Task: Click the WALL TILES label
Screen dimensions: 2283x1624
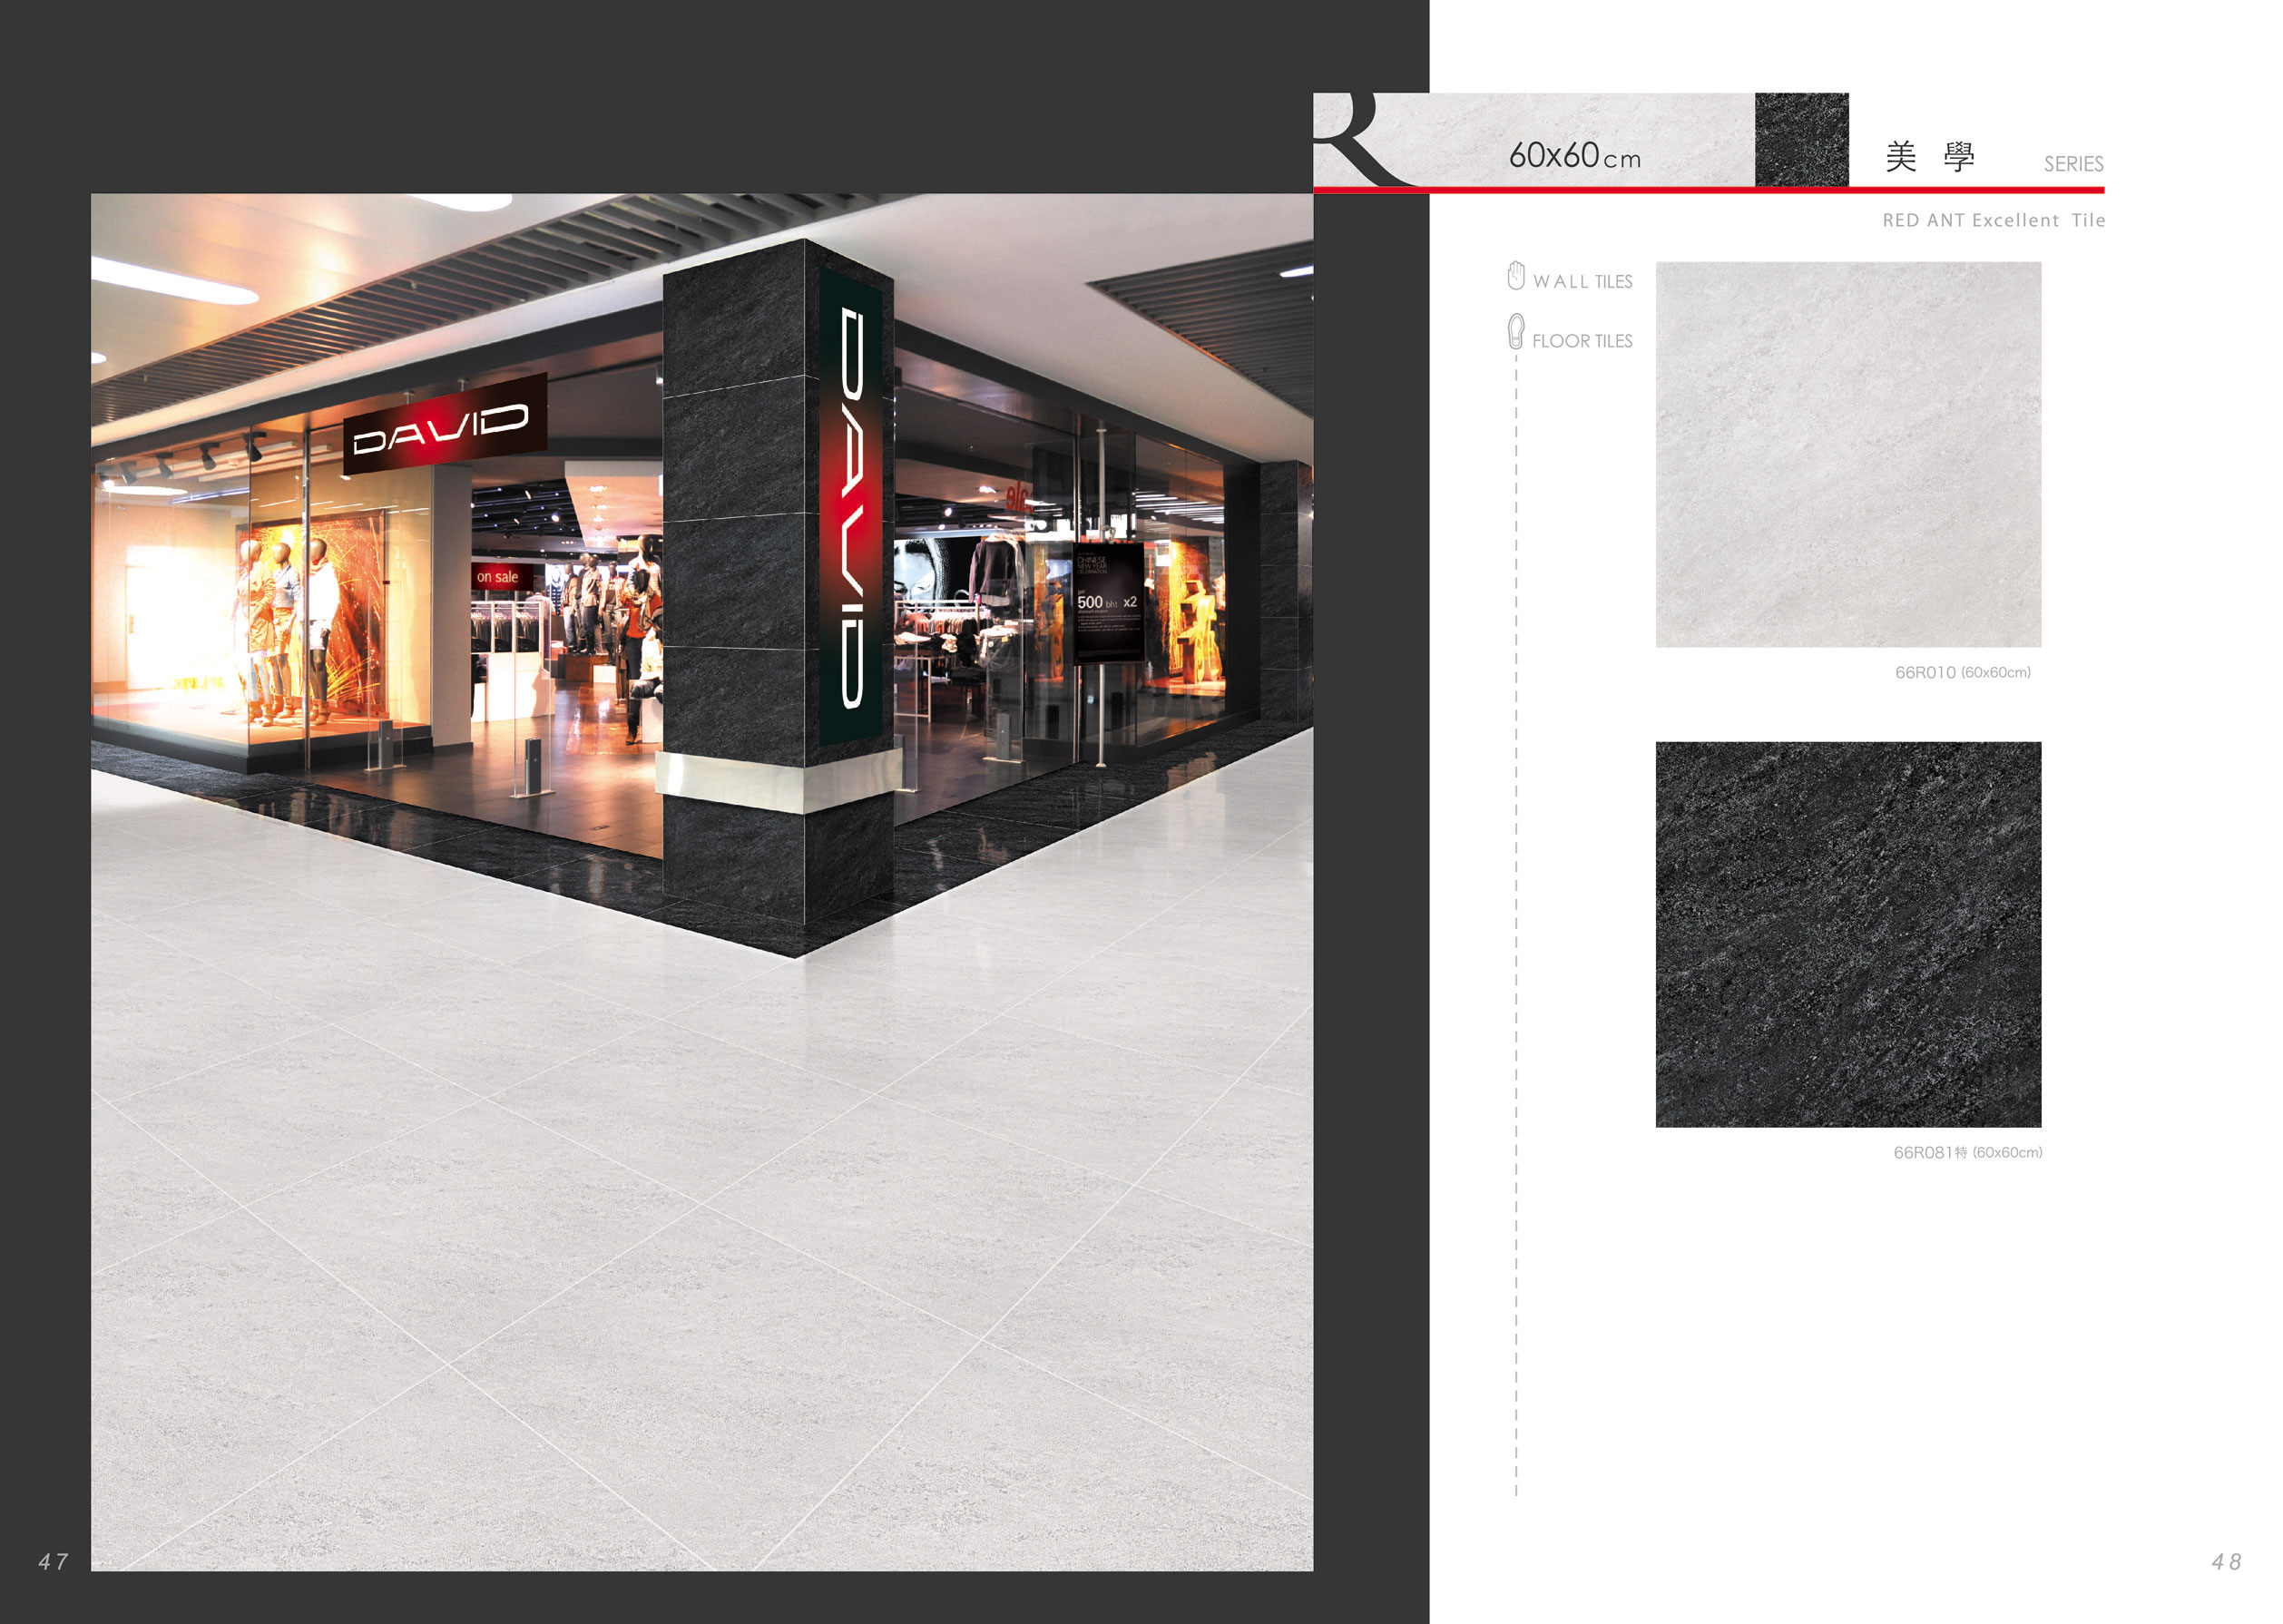Action: 1582,282
